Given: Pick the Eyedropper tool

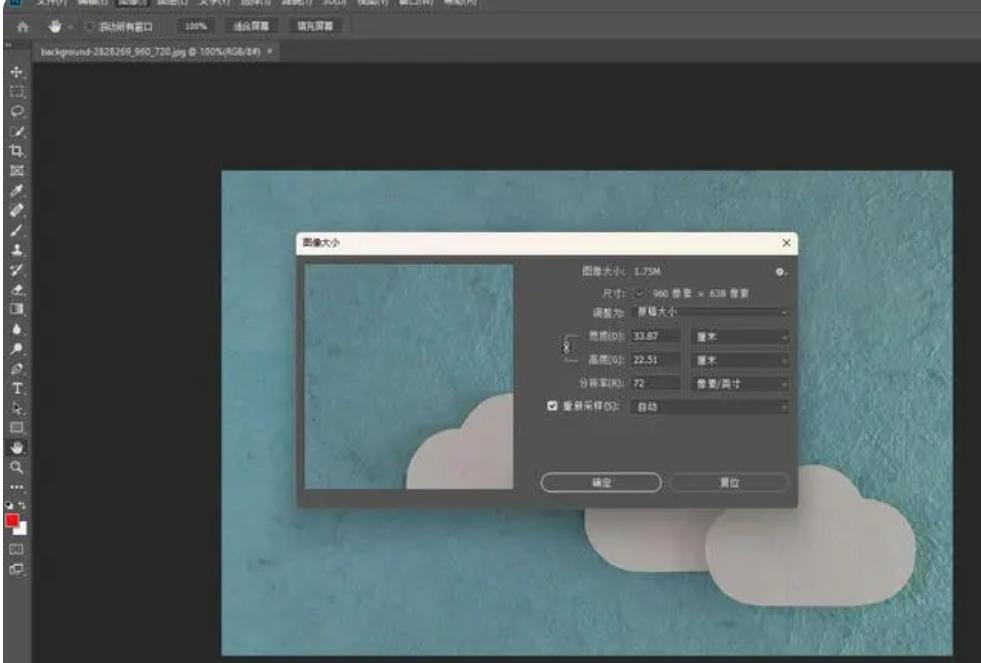Looking at the screenshot, I should pyautogui.click(x=16, y=190).
